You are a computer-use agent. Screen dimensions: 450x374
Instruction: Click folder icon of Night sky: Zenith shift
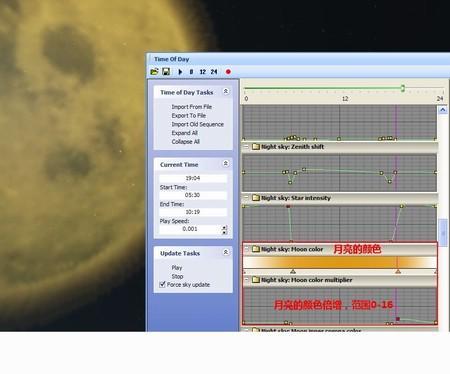pos(256,147)
